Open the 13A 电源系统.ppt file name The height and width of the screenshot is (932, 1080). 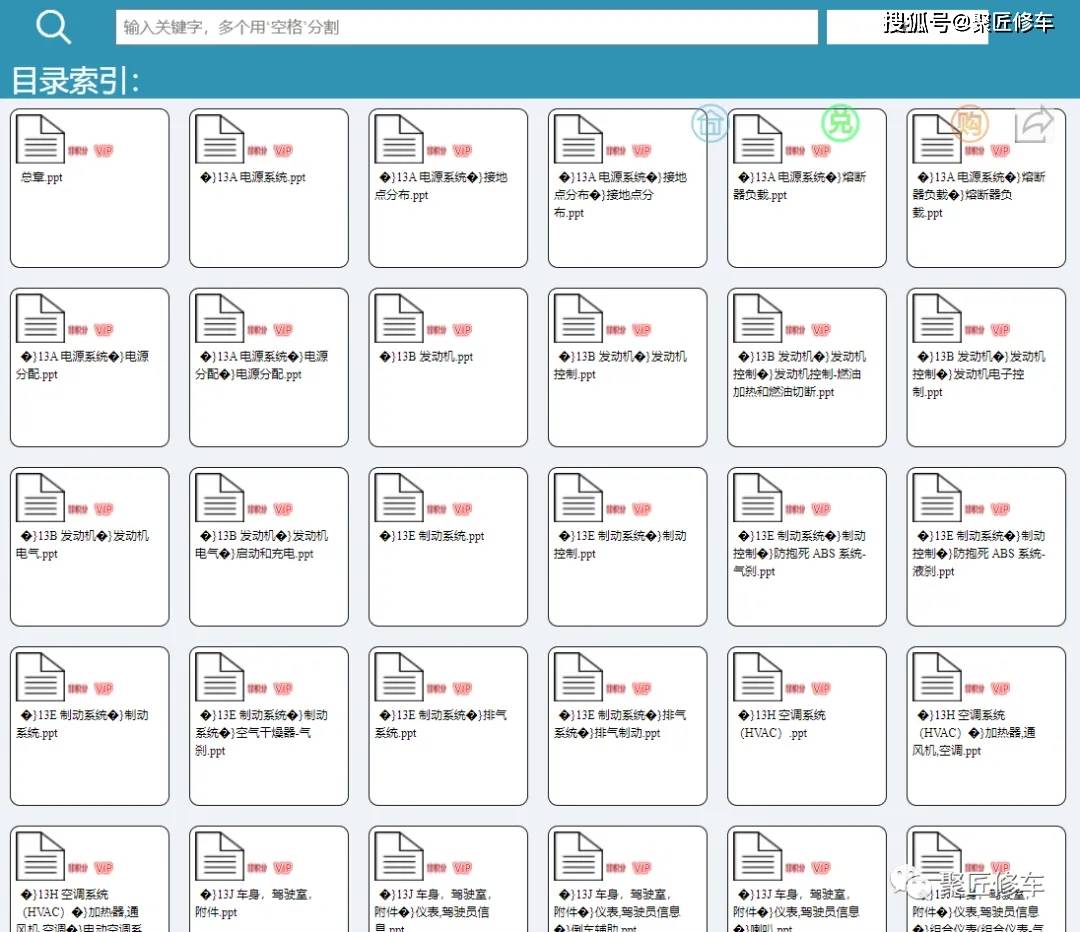pyautogui.click(x=253, y=178)
